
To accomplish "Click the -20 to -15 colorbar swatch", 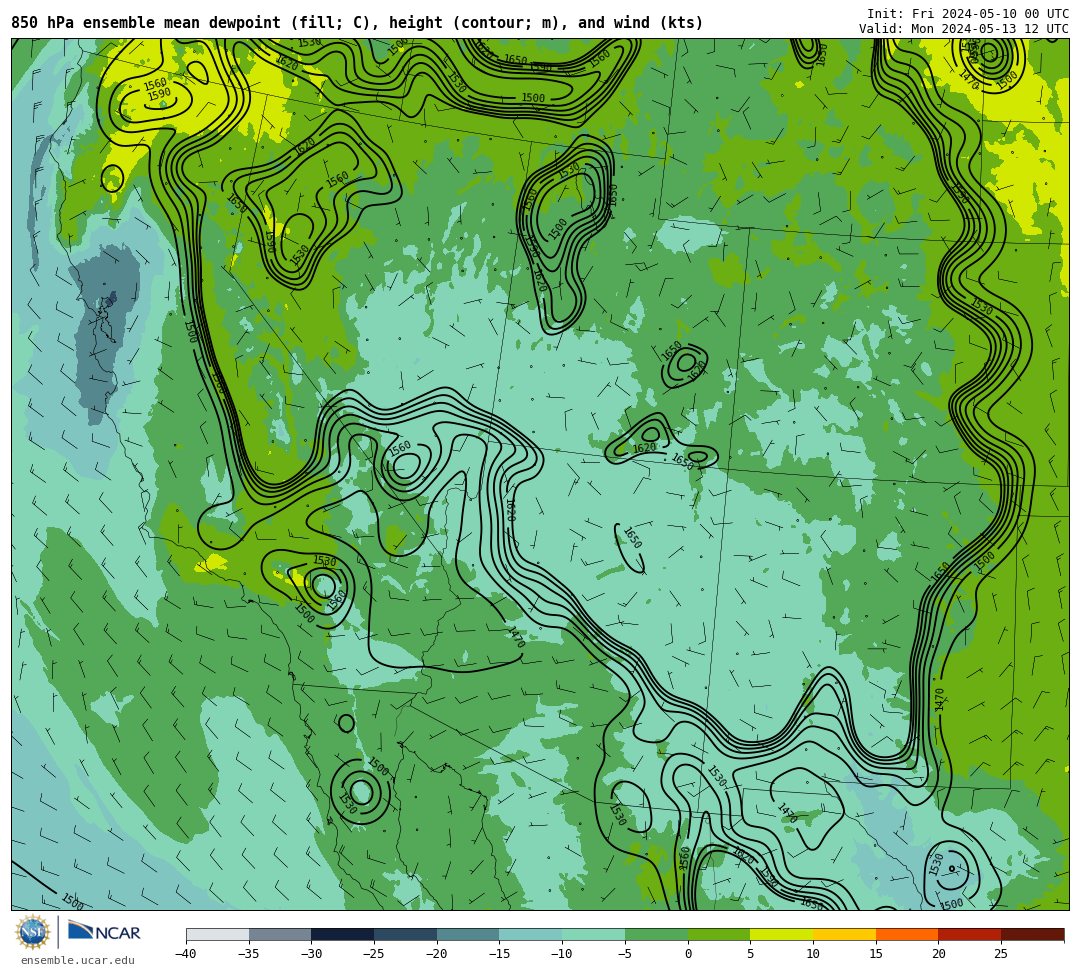I will [x=468, y=934].
